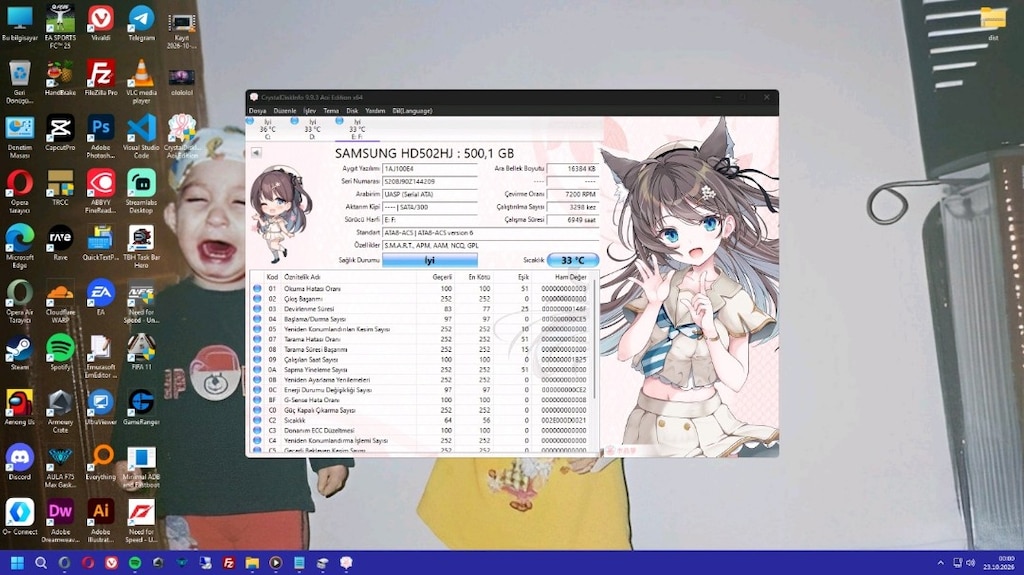This screenshot has height=575, width=1024.
Task: Open the dist folder on desktop
Action: click(993, 24)
